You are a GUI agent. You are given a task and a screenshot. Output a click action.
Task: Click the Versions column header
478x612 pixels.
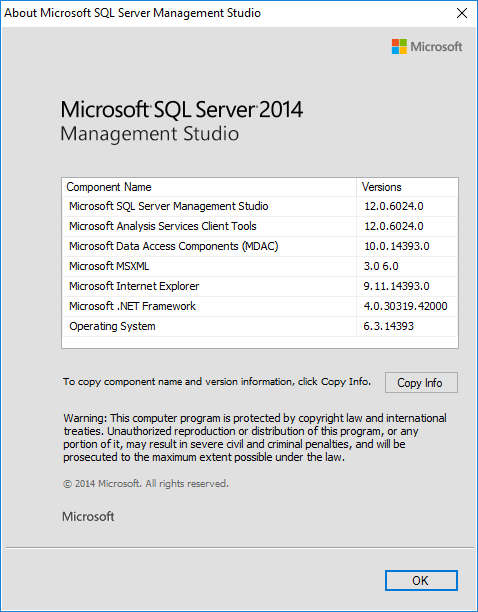click(407, 187)
